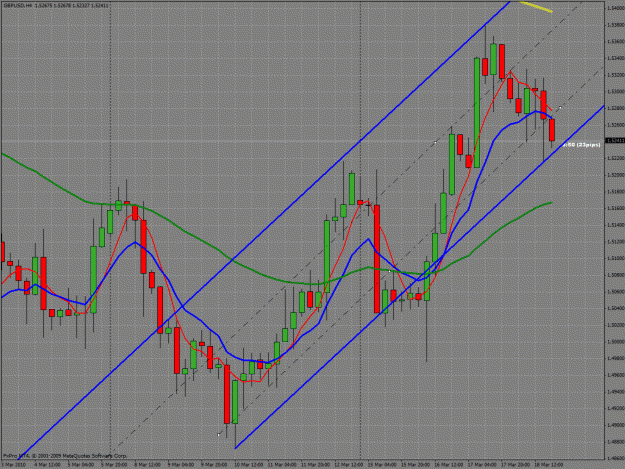625x469 pixels.
Task: Click the white '(23pips)' spread label
Action: coord(588,145)
